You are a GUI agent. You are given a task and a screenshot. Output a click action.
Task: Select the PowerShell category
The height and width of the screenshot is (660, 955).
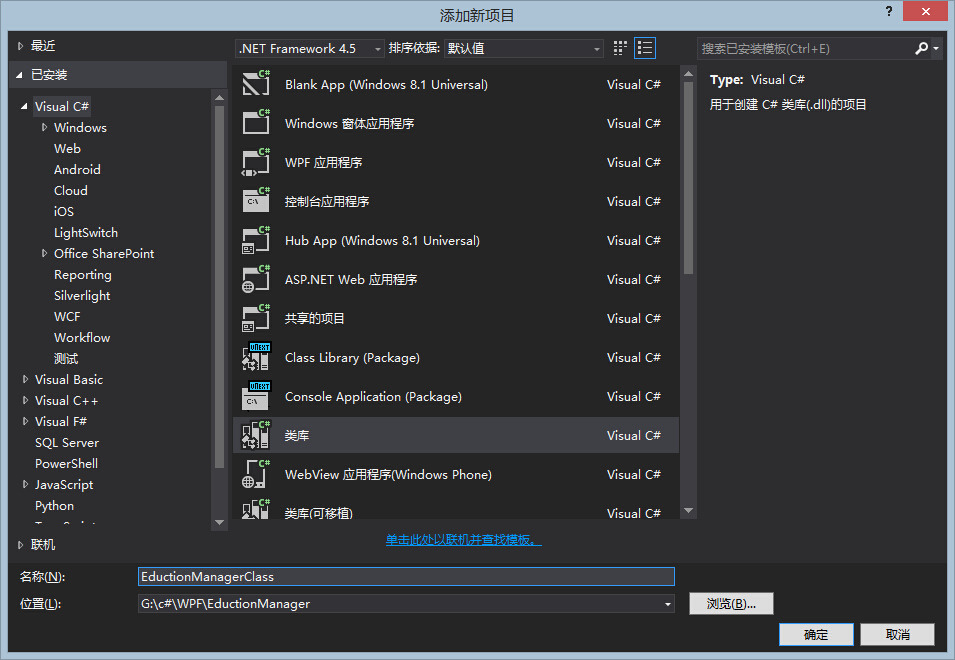pos(66,463)
